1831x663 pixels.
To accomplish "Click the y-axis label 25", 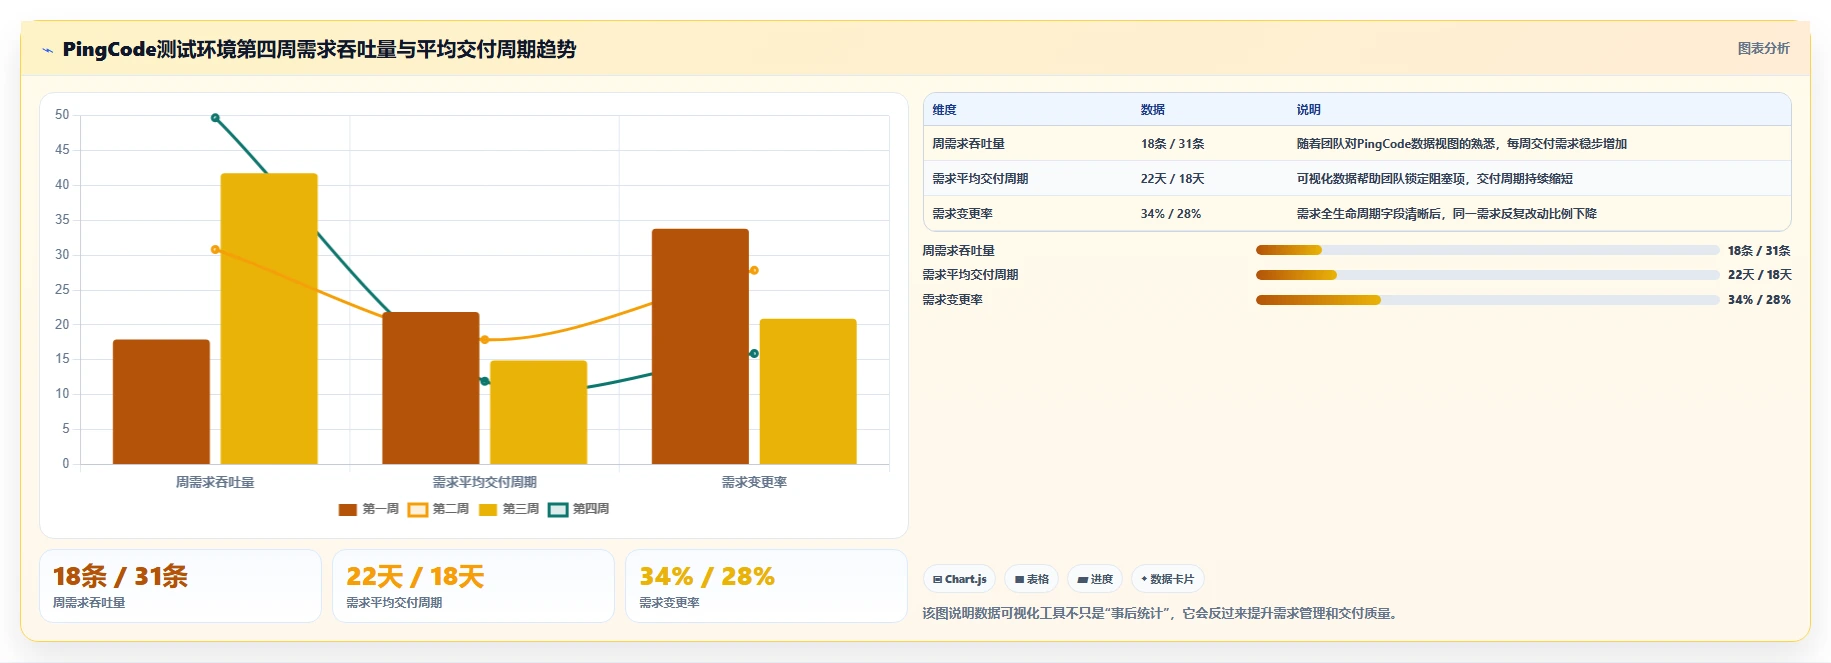I will [62, 290].
